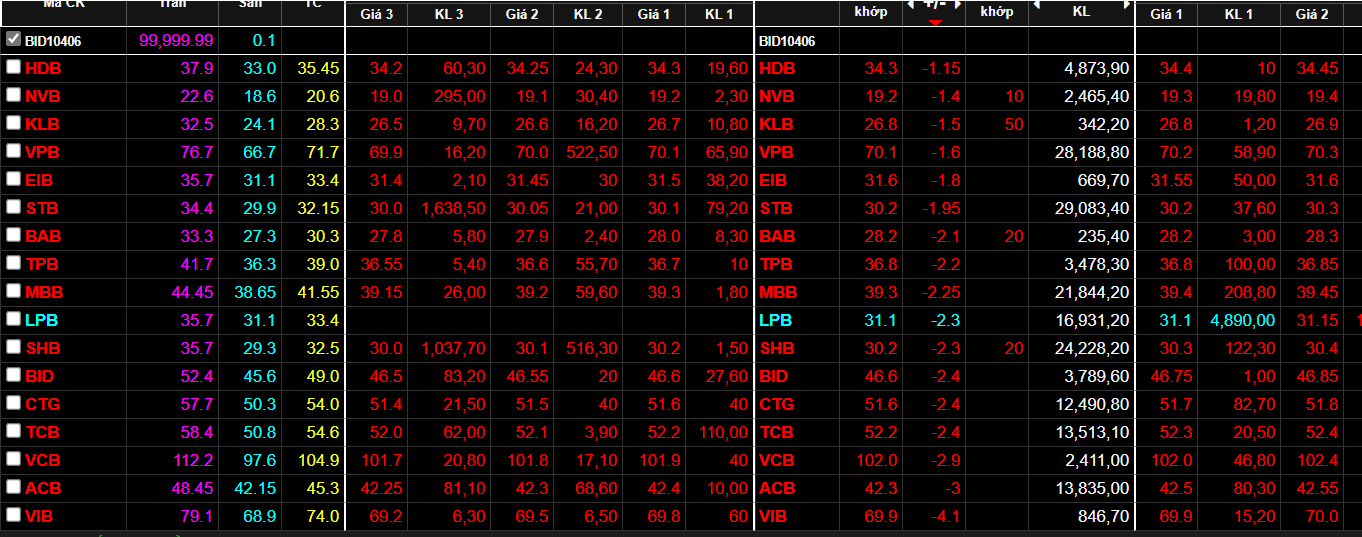Click MBB ask volume 208,80
1362x537 pixels.
(x=1248, y=292)
